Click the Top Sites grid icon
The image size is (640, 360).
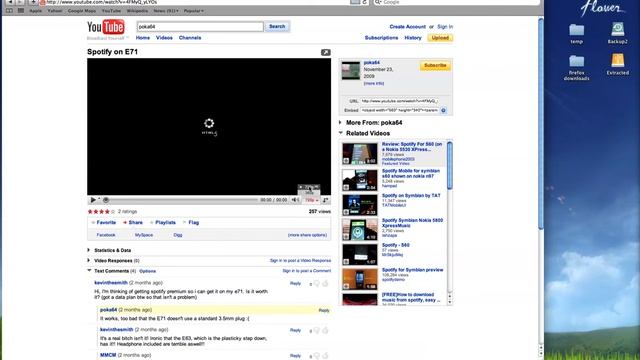[x=21, y=11]
